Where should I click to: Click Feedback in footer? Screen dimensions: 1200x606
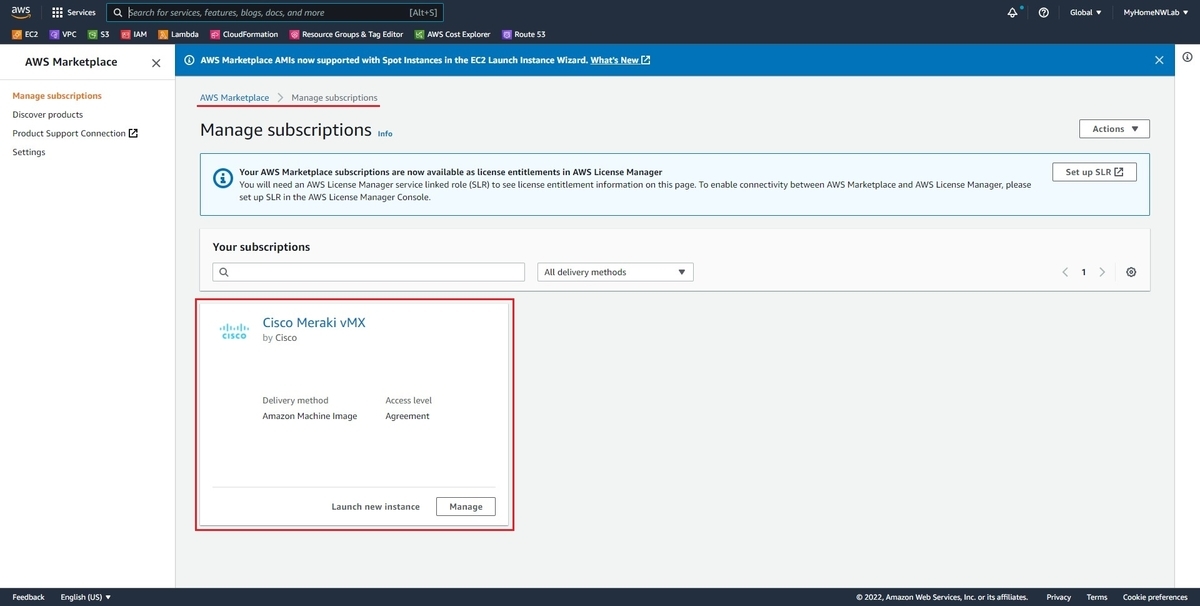pyautogui.click(x=28, y=597)
